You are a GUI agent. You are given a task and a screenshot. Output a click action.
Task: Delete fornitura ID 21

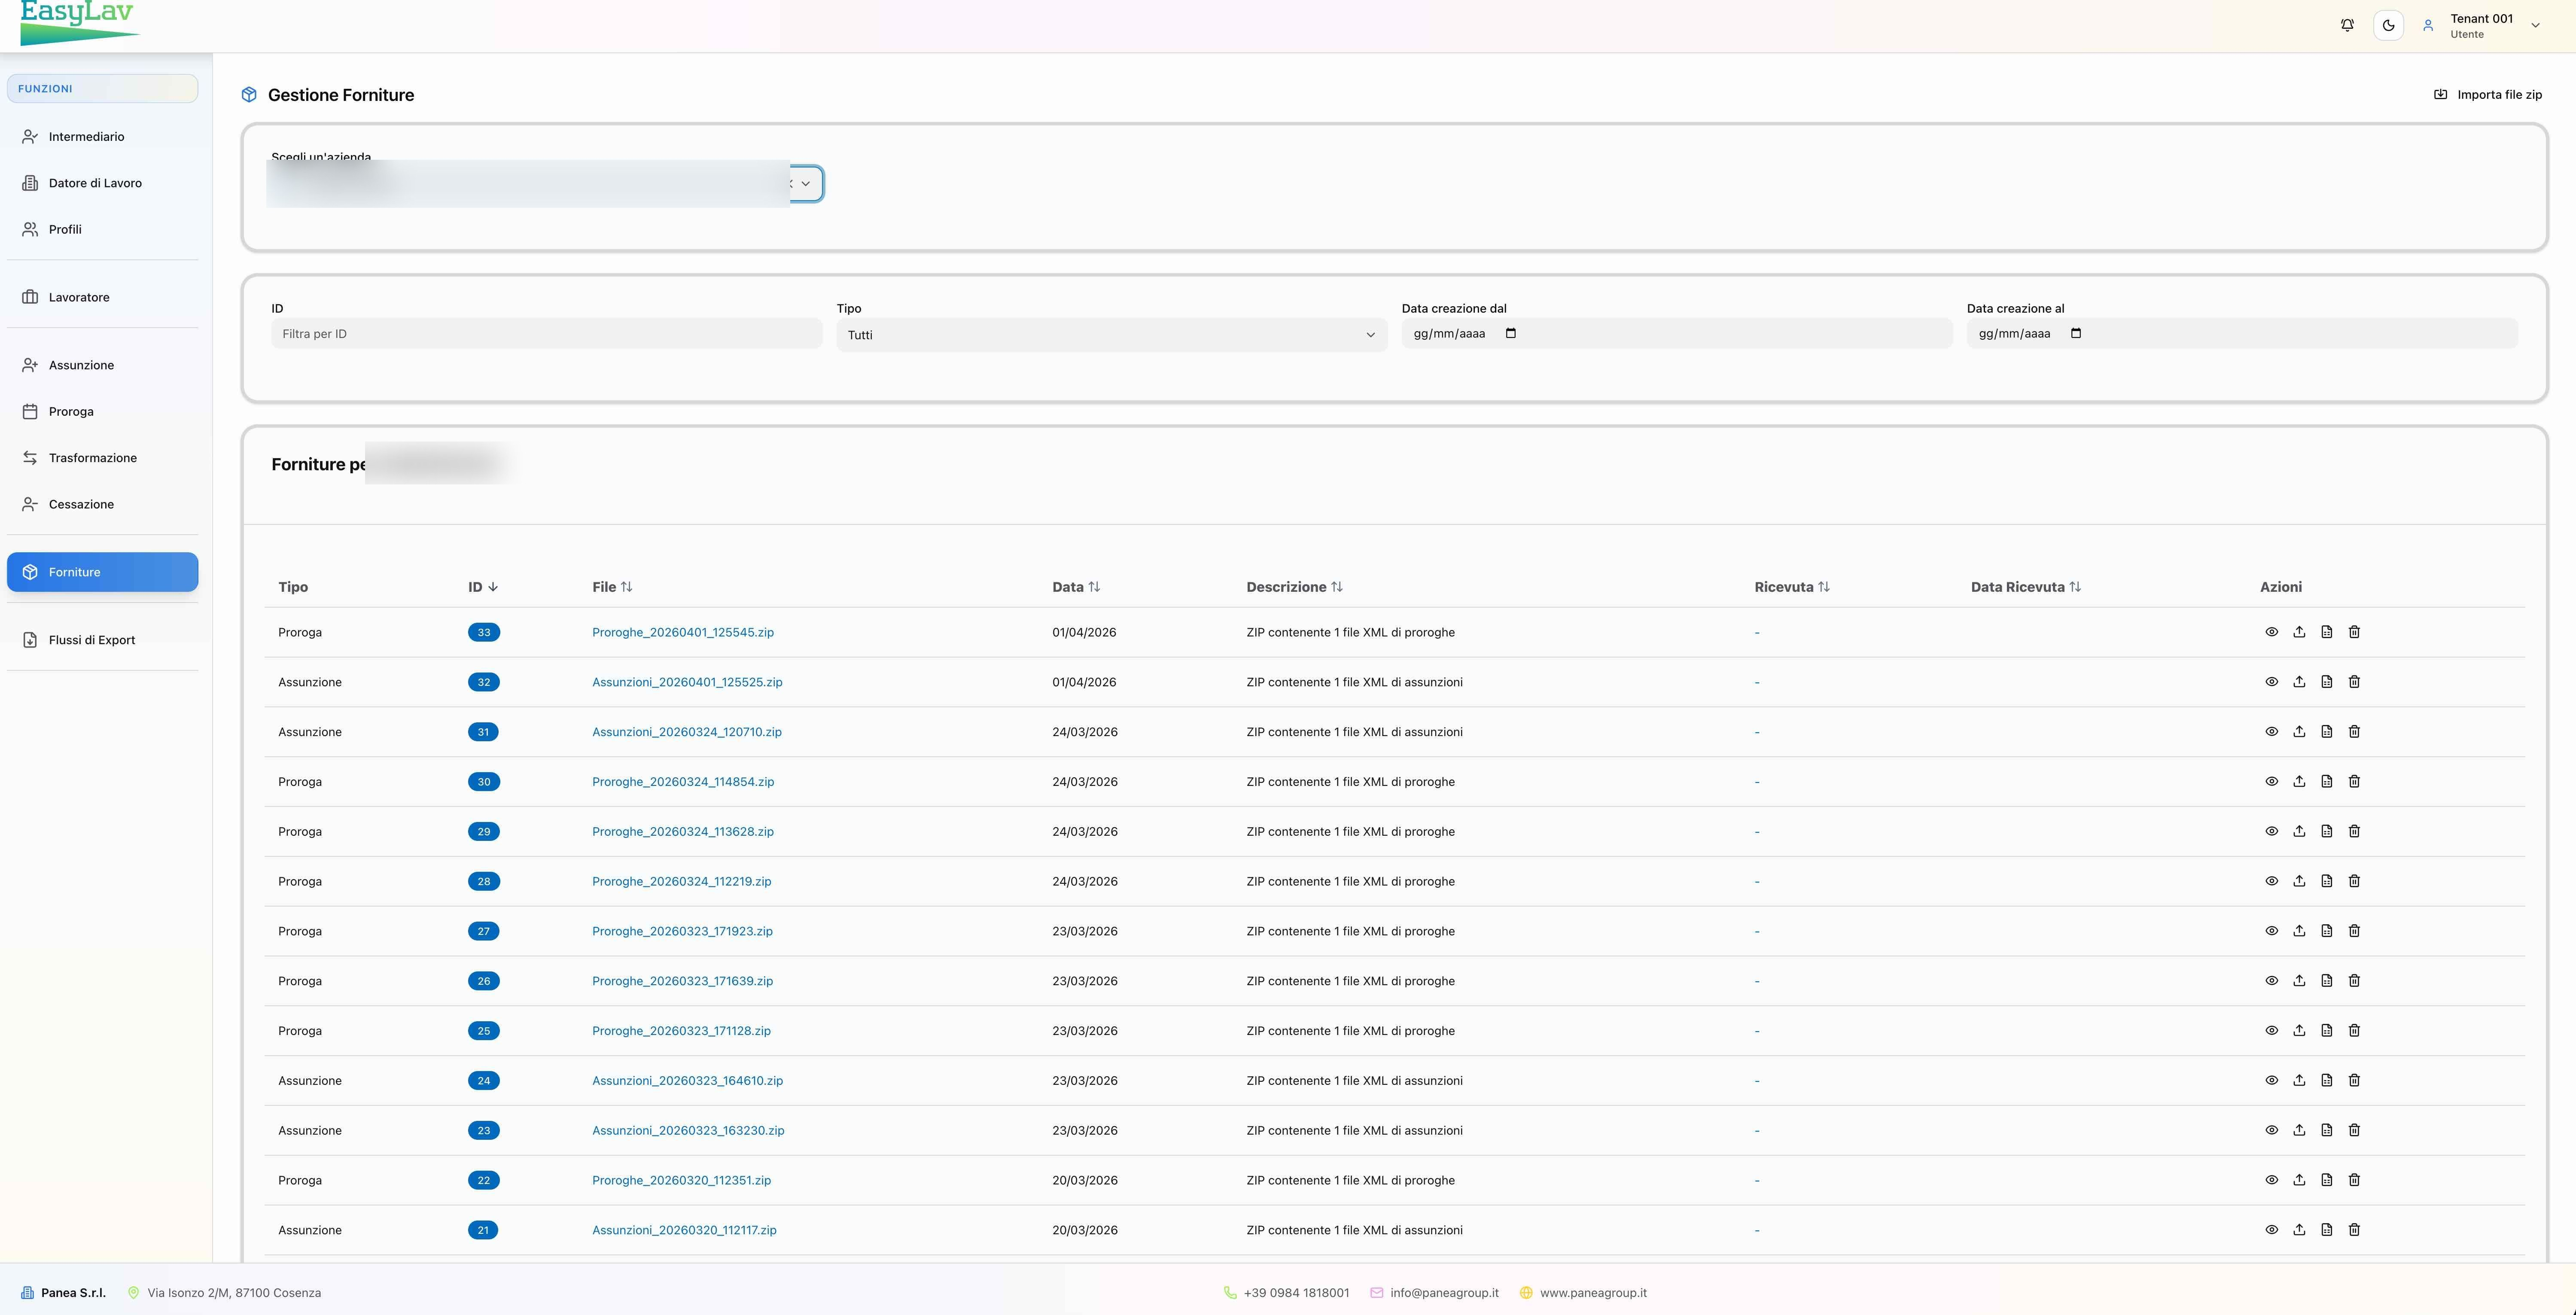(2354, 1231)
